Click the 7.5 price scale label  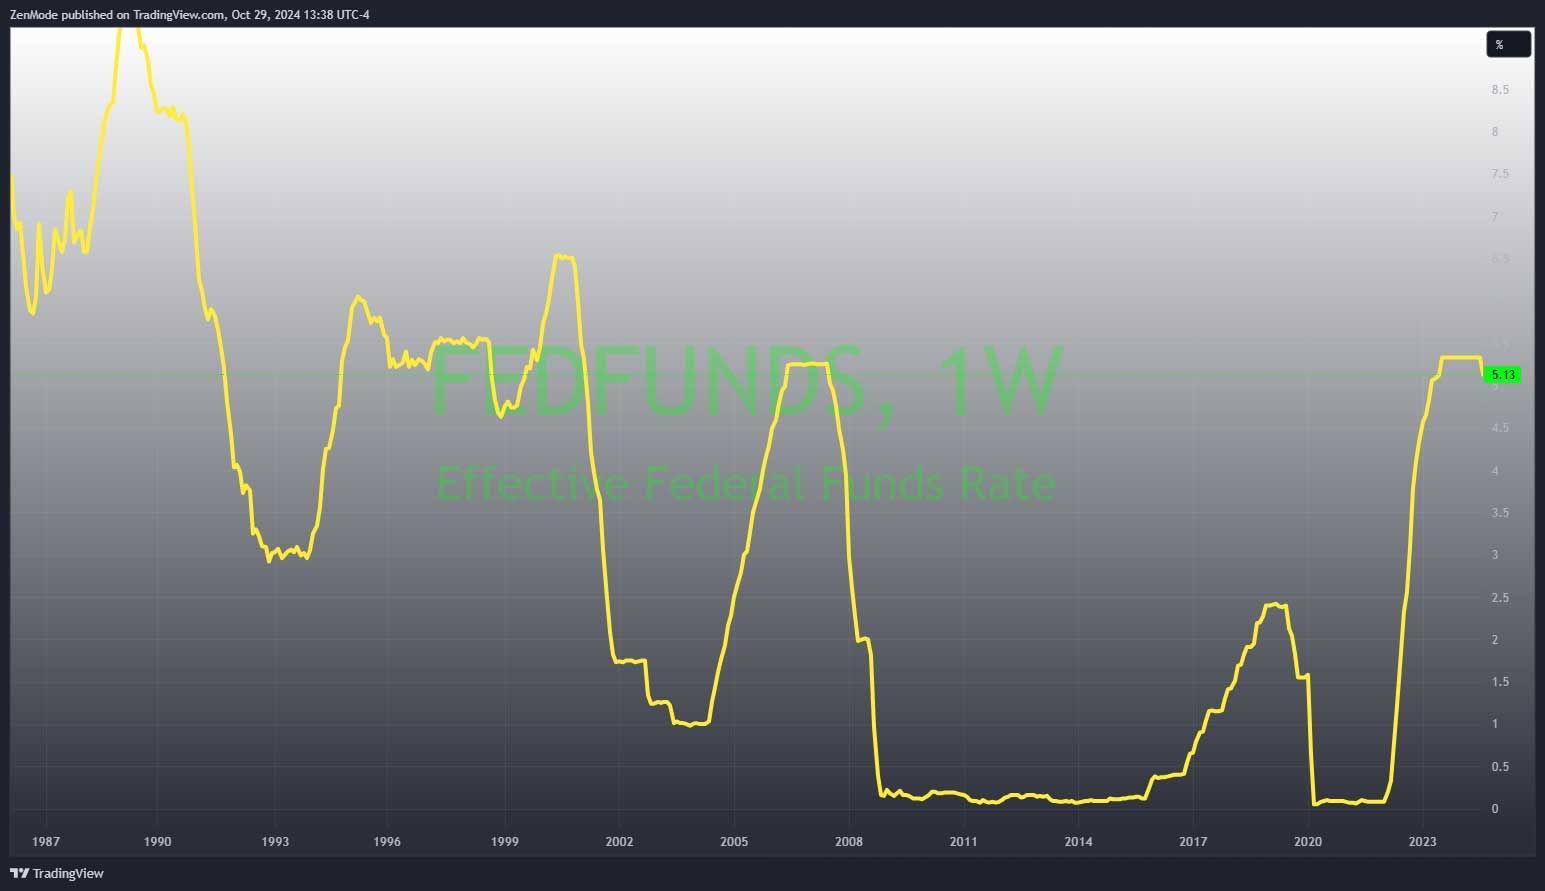[1500, 174]
